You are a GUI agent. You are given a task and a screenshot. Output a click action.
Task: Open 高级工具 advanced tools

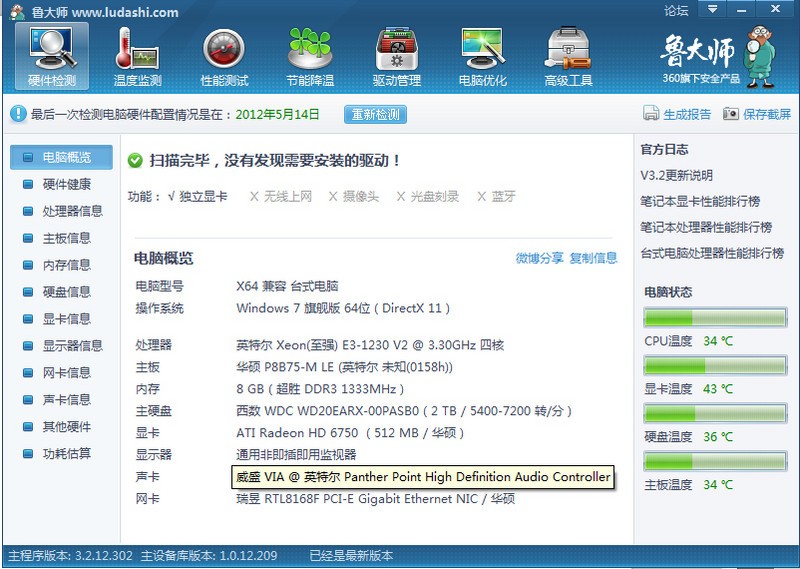click(568, 57)
